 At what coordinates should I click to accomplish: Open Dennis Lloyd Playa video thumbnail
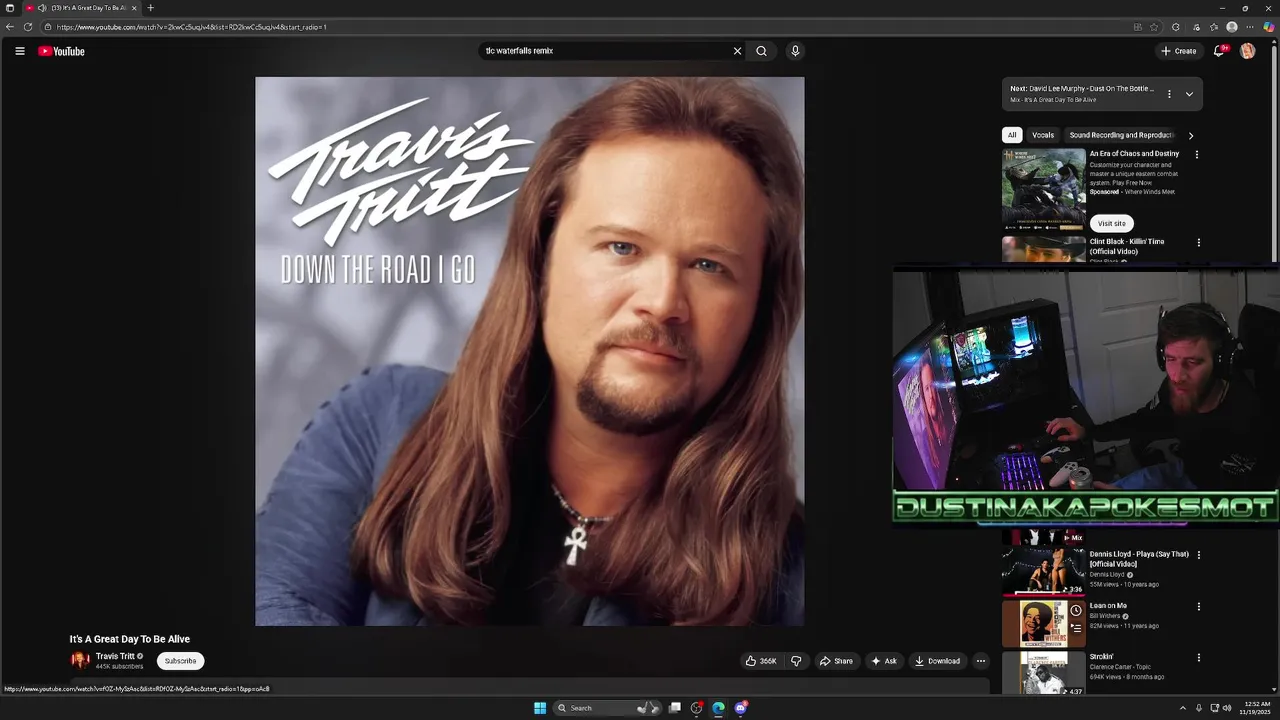[x=1044, y=571]
